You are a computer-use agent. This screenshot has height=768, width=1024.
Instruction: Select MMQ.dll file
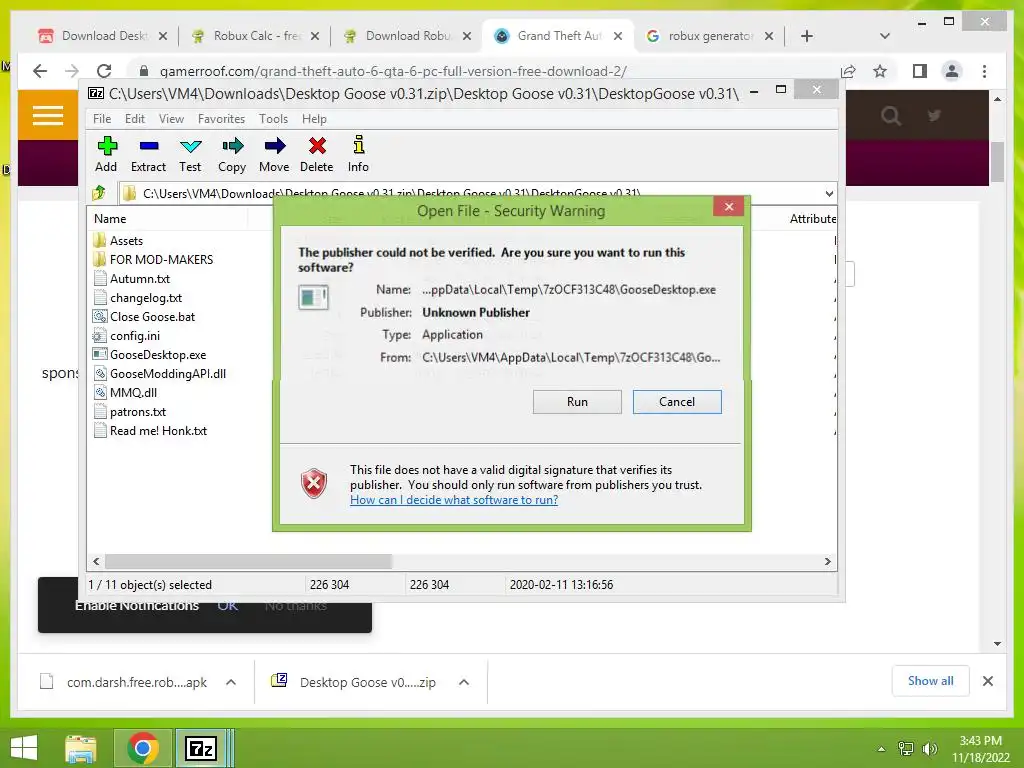pos(125,392)
